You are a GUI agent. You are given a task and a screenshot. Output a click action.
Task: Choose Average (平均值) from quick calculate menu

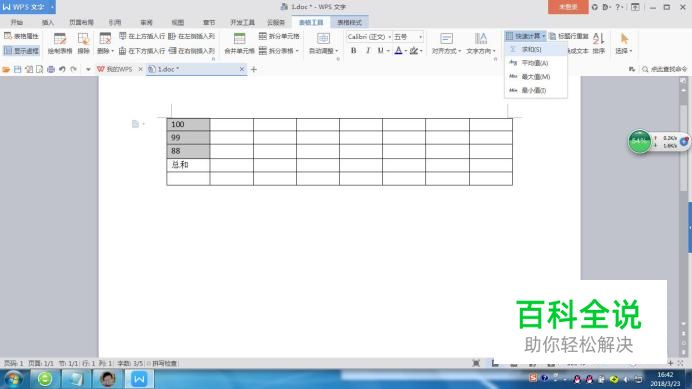click(535, 63)
